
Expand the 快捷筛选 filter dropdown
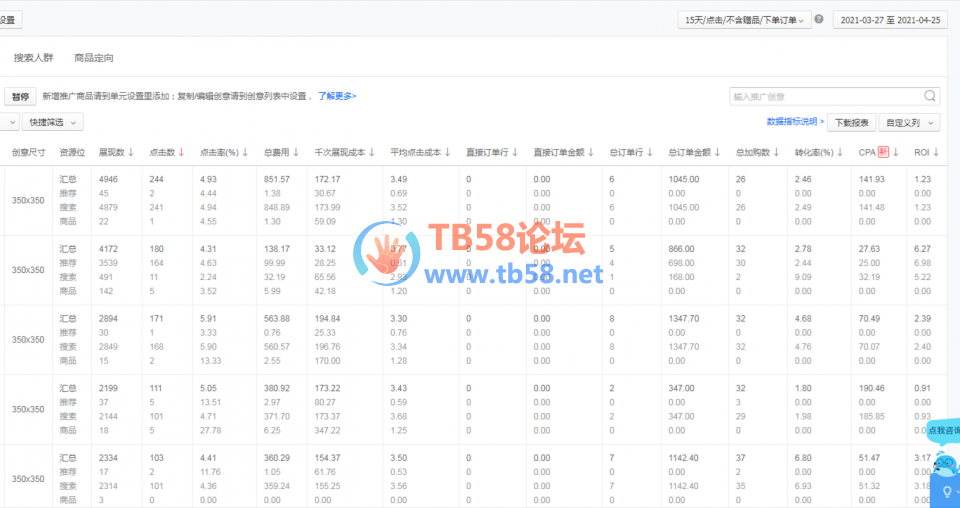tap(55, 122)
